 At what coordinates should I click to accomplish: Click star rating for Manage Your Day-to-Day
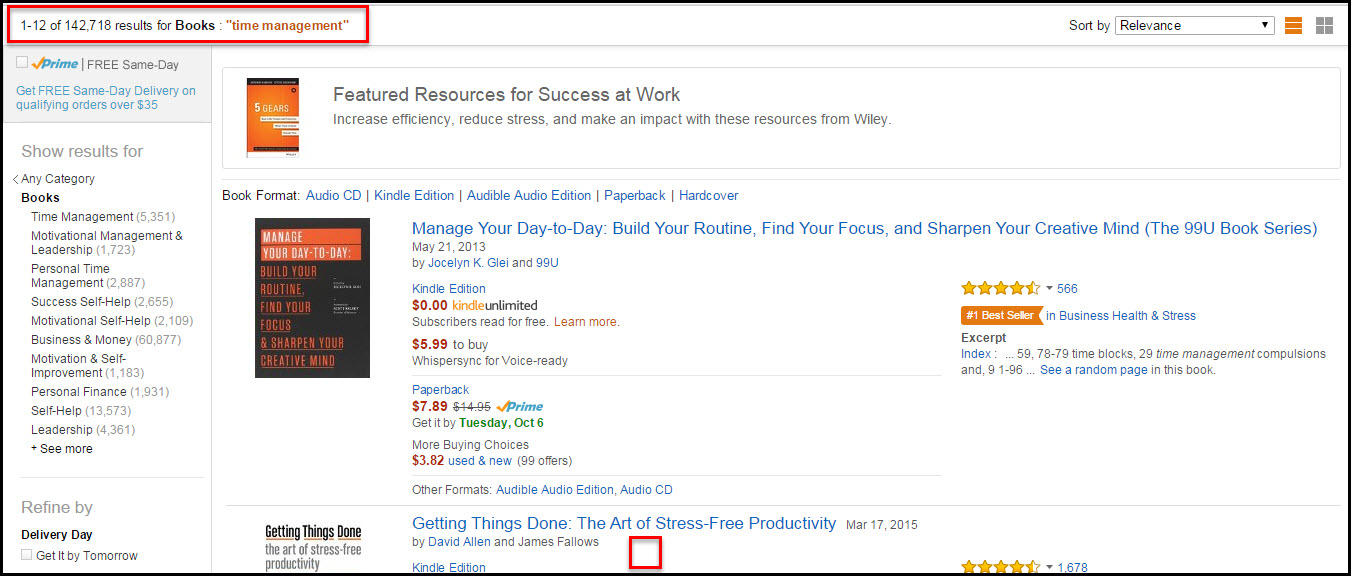1001,288
